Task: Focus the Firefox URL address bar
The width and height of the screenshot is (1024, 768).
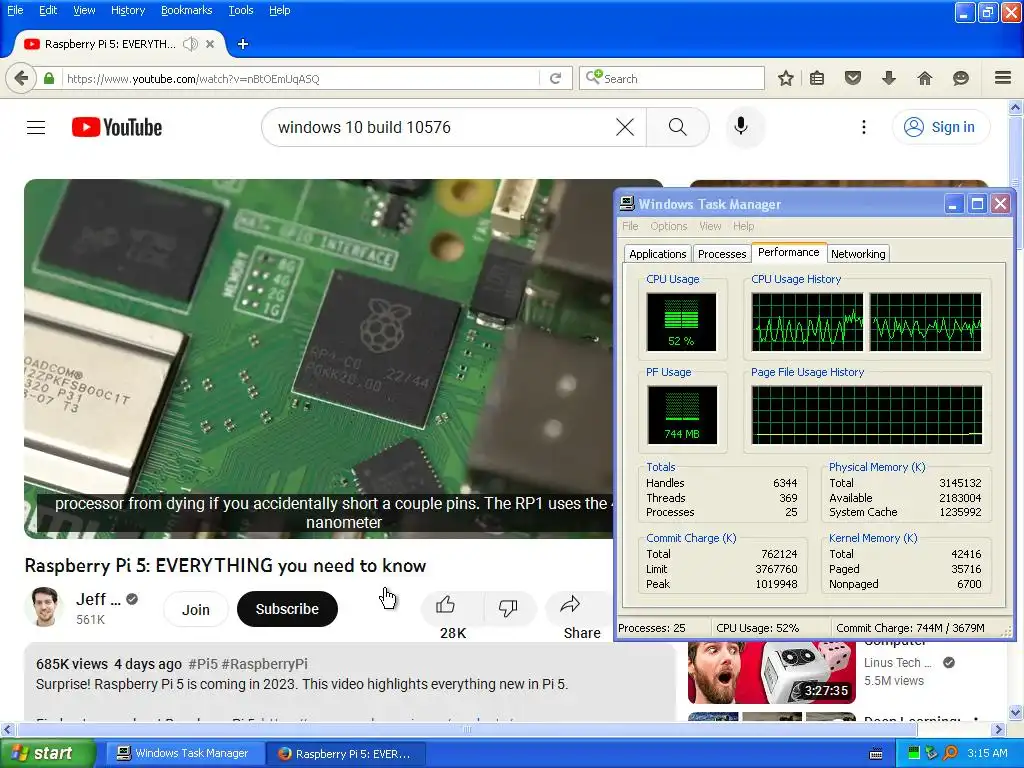Action: tap(300, 78)
